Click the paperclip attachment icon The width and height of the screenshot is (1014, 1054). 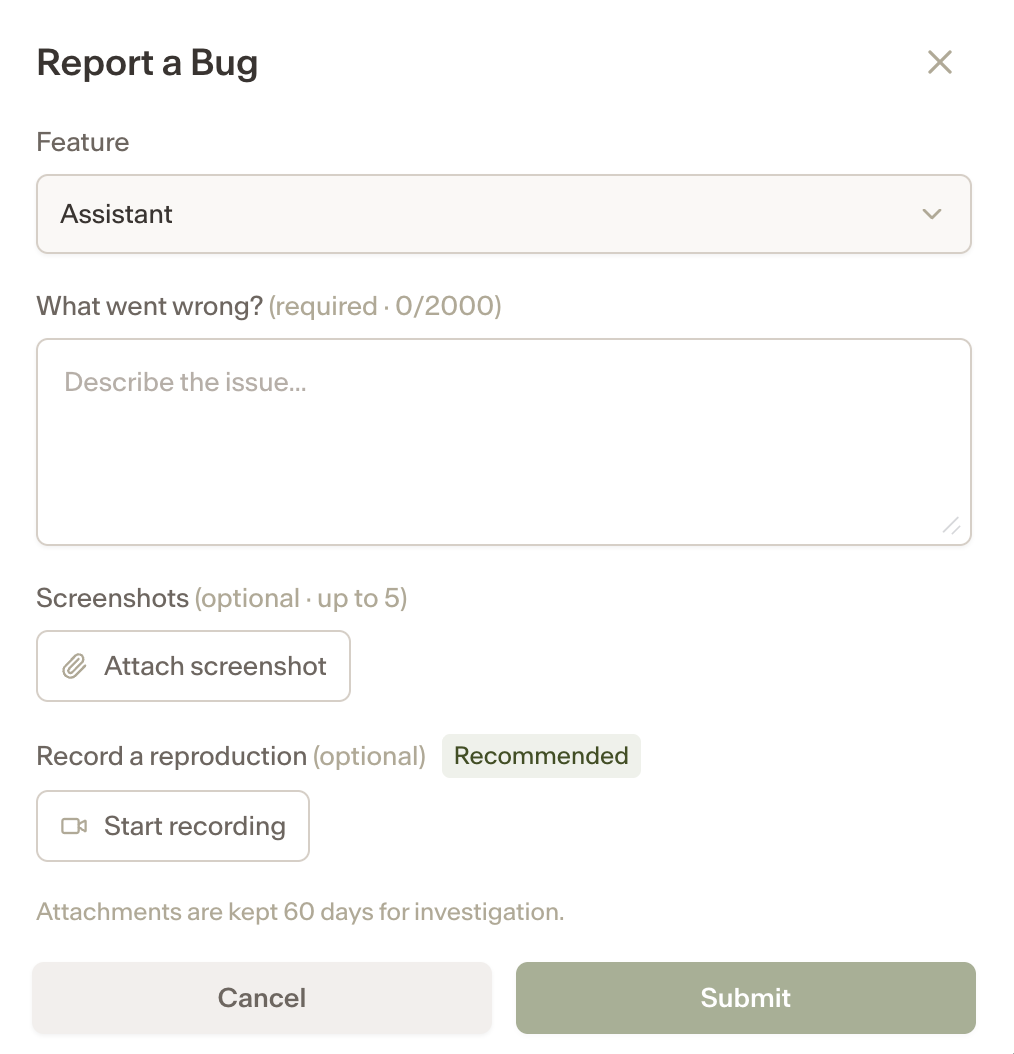pos(75,666)
